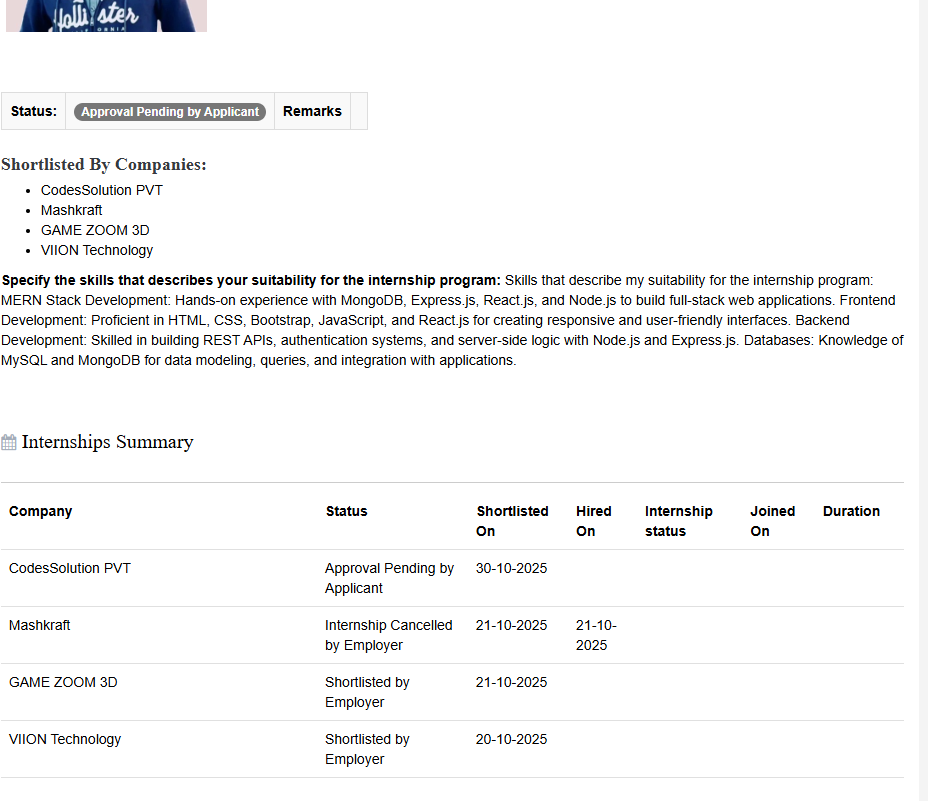Image resolution: width=928 pixels, height=801 pixels.
Task: Click the 30-10-2025 shortlisted date
Action: point(511,568)
